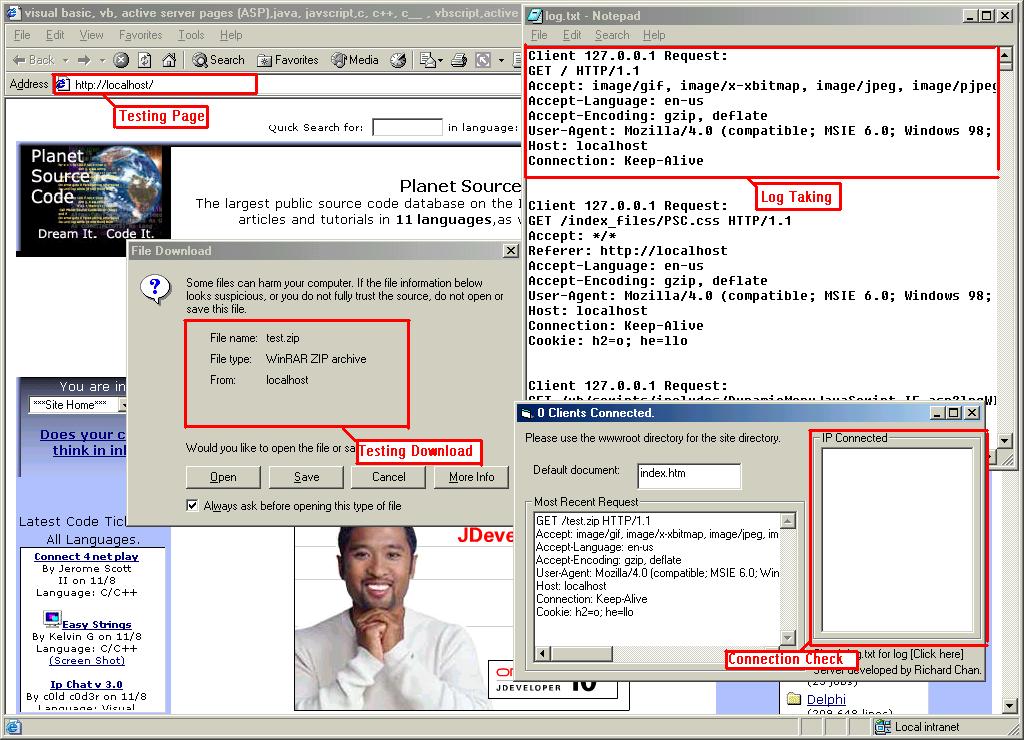Viewport: 1024px width, 740px height.
Task: Click the Delphi folder link
Action: (x=826, y=699)
